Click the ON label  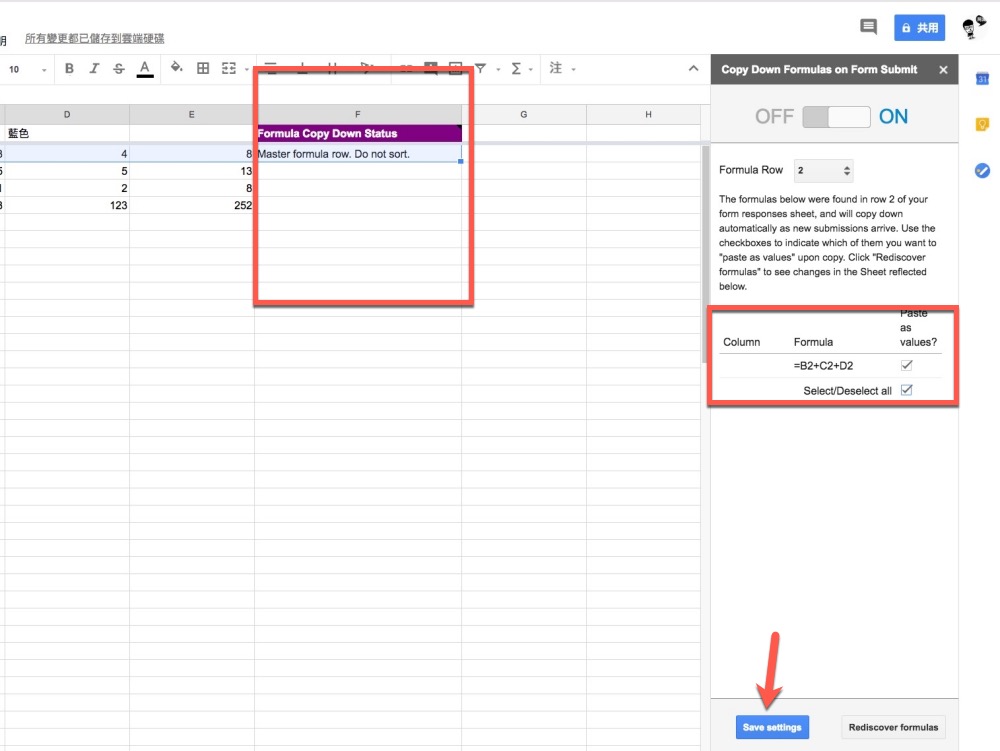point(893,117)
